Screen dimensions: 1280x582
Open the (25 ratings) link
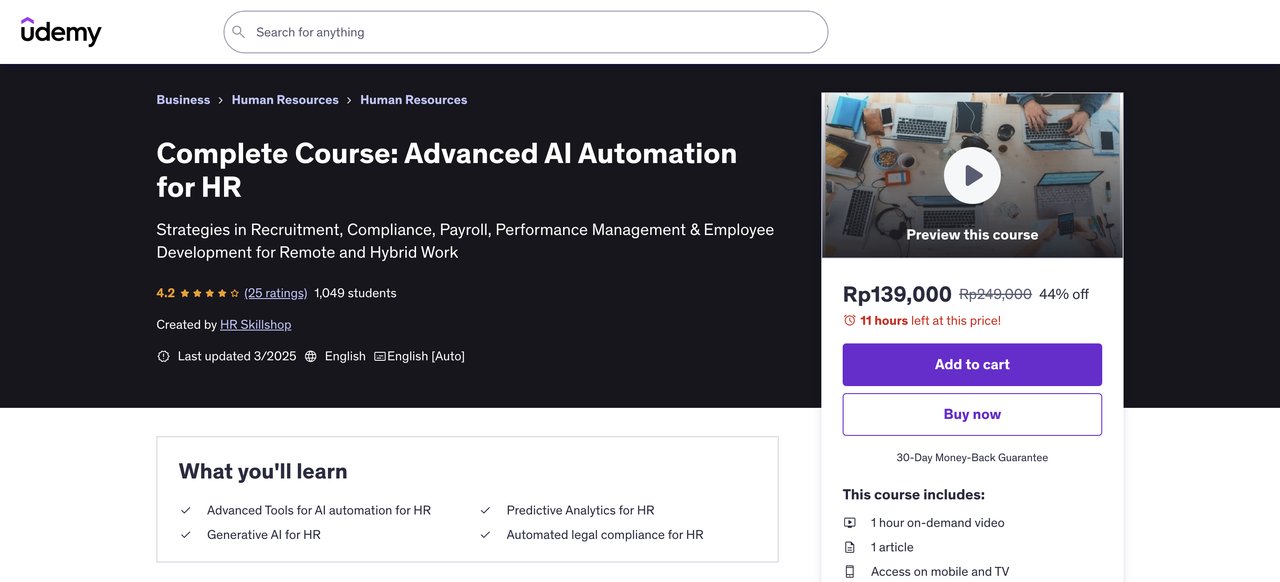click(x=276, y=293)
